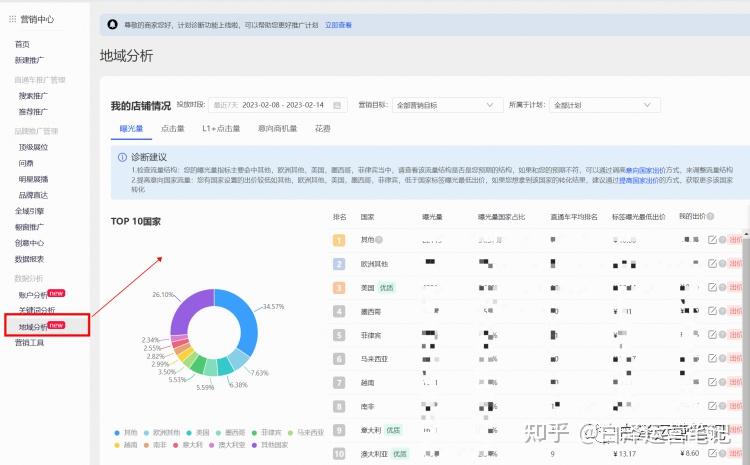The height and width of the screenshot is (465, 750).
Task: Edit bid icon in the 欧洲其他 row
Action: point(712,264)
